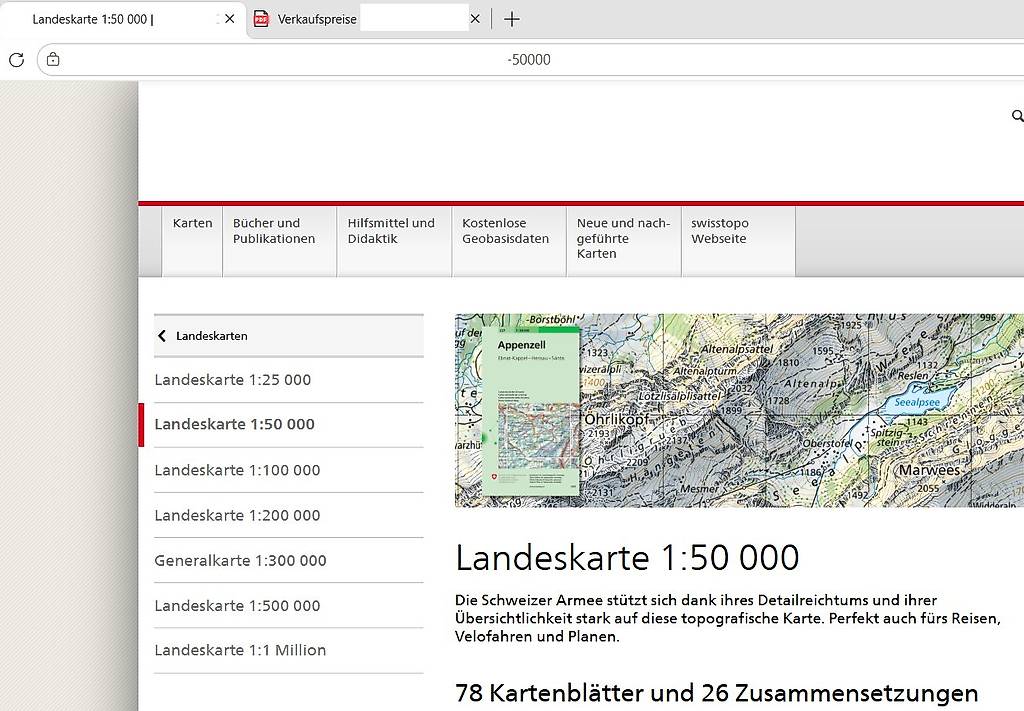Open the search magnifier icon at top right

[x=1017, y=116]
